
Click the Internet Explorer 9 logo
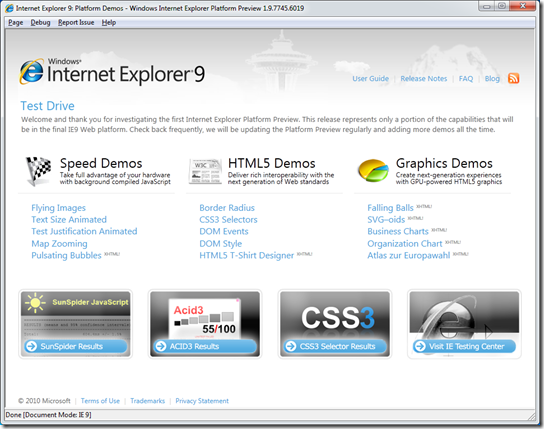point(112,72)
